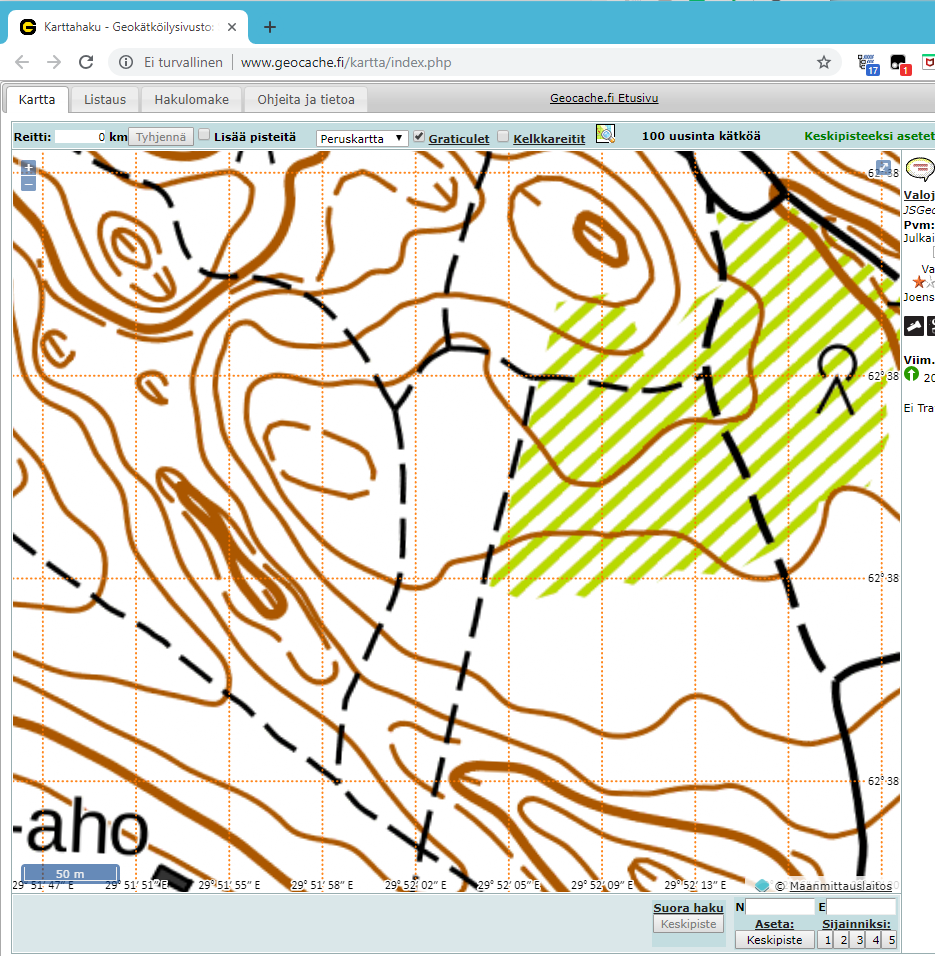Click the speech bubble cache icon
The height and width of the screenshot is (956, 935).
tap(918, 169)
